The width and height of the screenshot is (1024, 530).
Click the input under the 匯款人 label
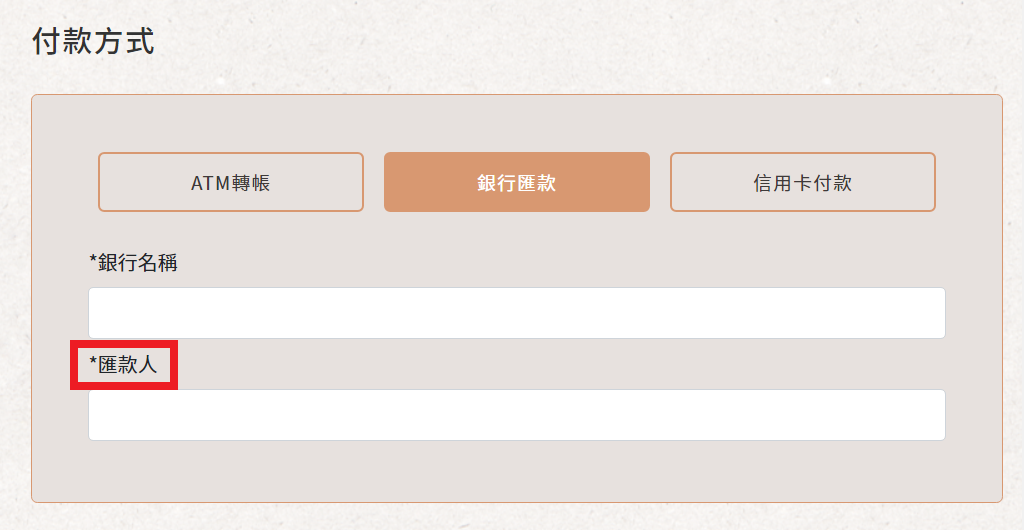tap(517, 415)
